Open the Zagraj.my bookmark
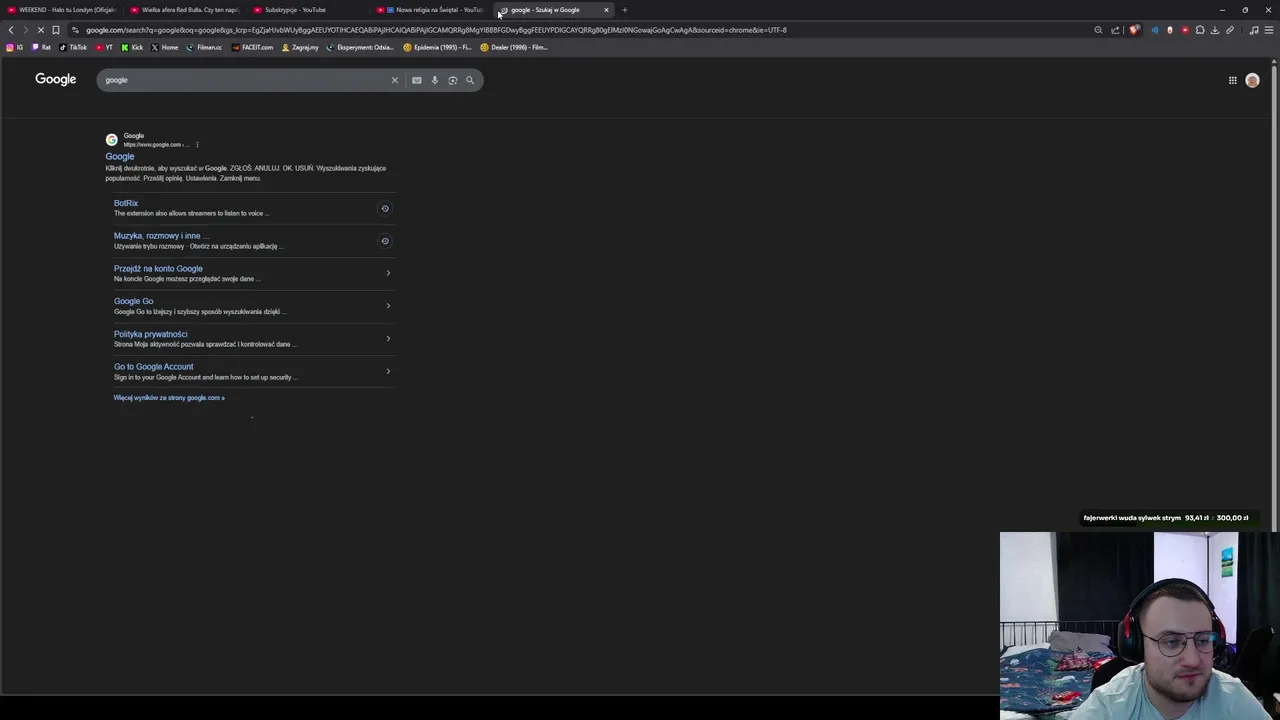Image resolution: width=1280 pixels, height=720 pixels. [300, 47]
